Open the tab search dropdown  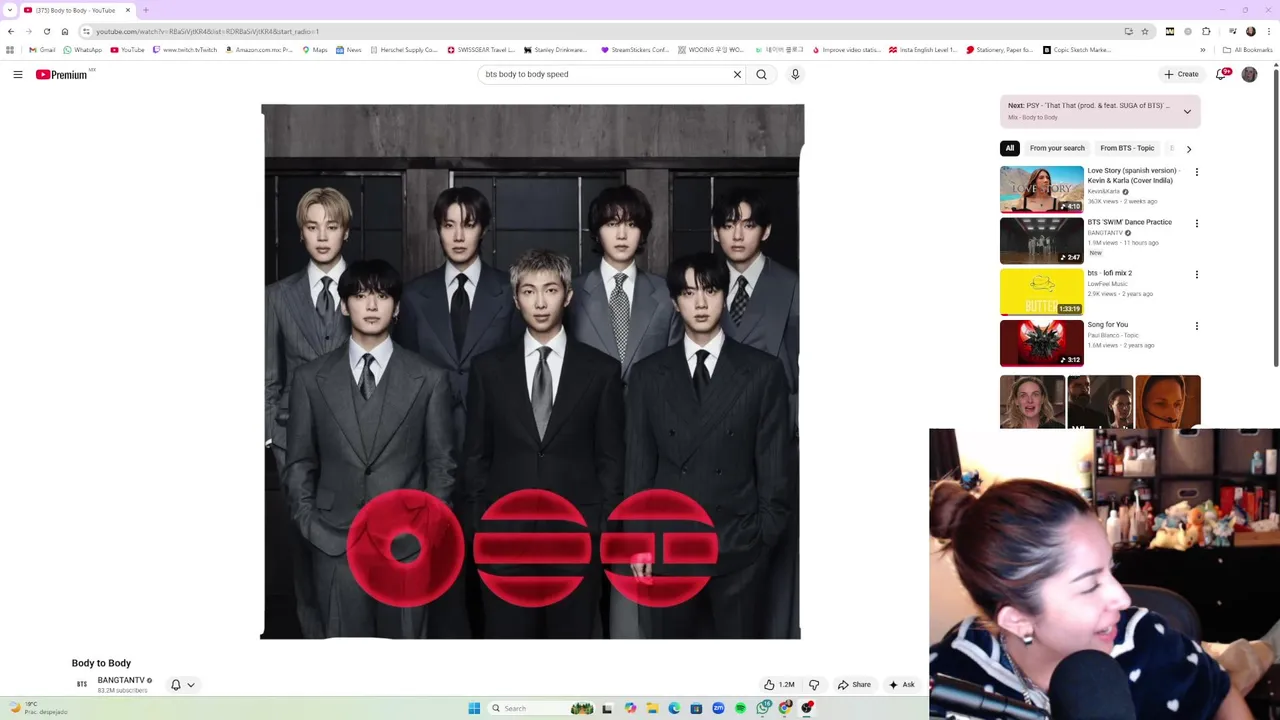point(9,10)
